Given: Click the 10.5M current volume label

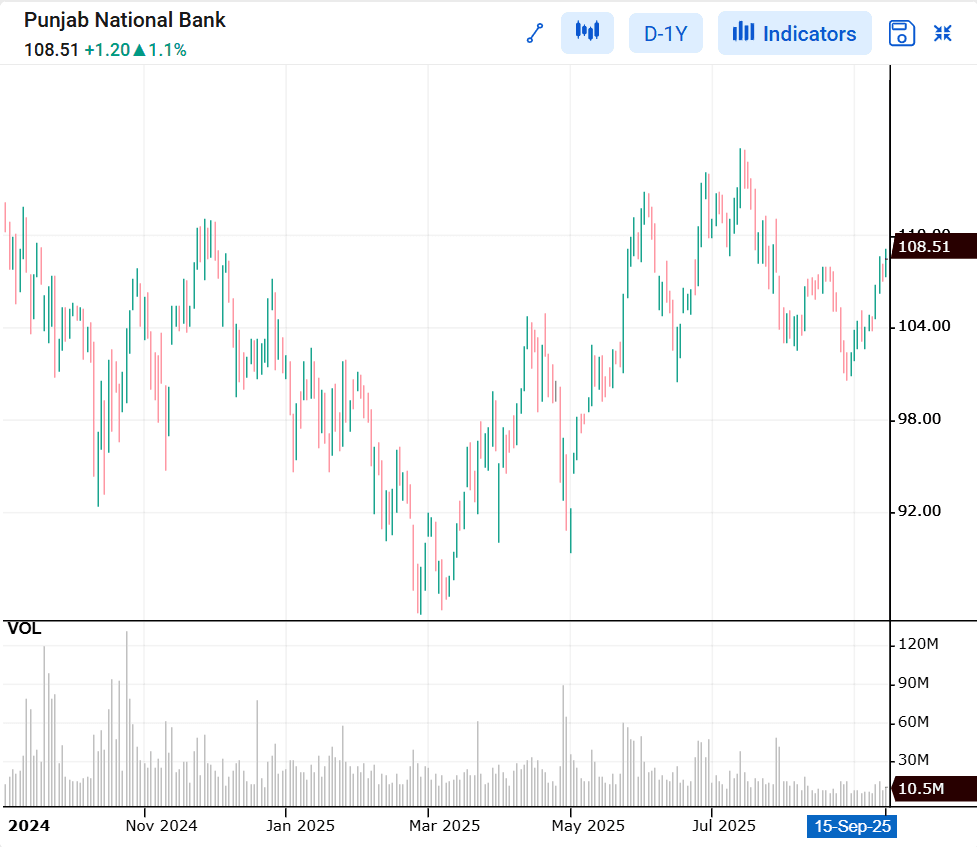Looking at the screenshot, I should pos(933,788).
